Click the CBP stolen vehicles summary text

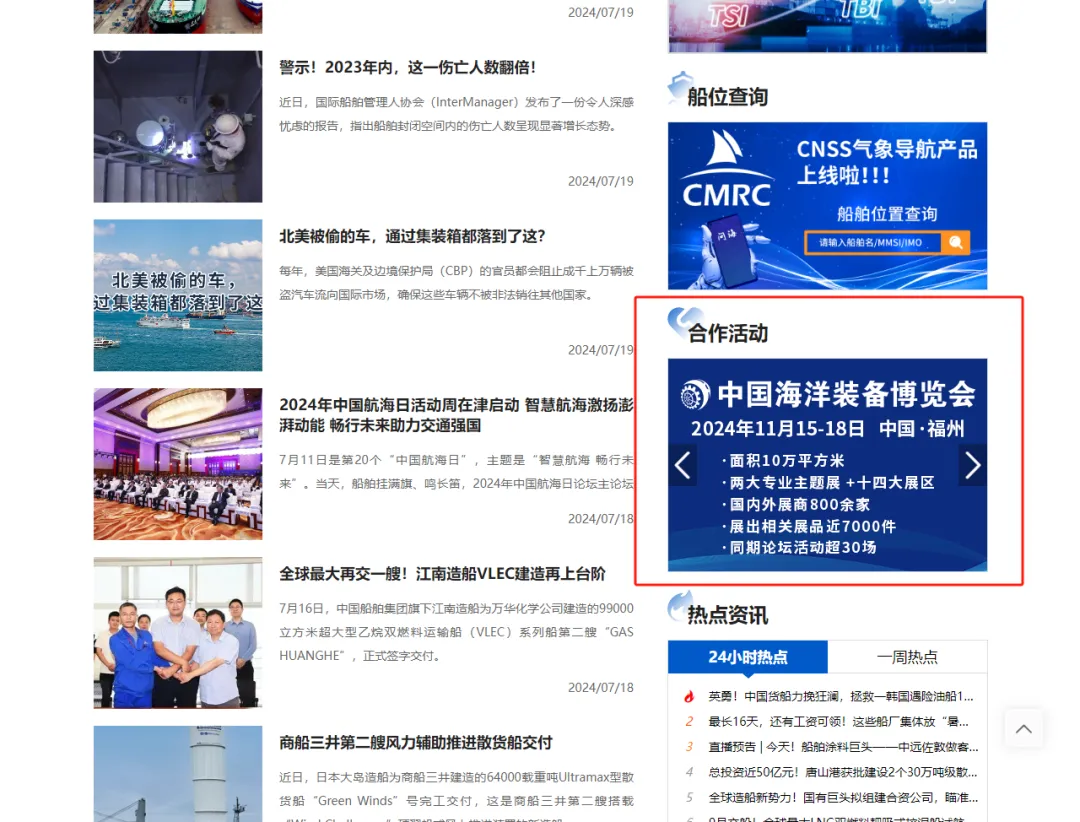coord(456,282)
